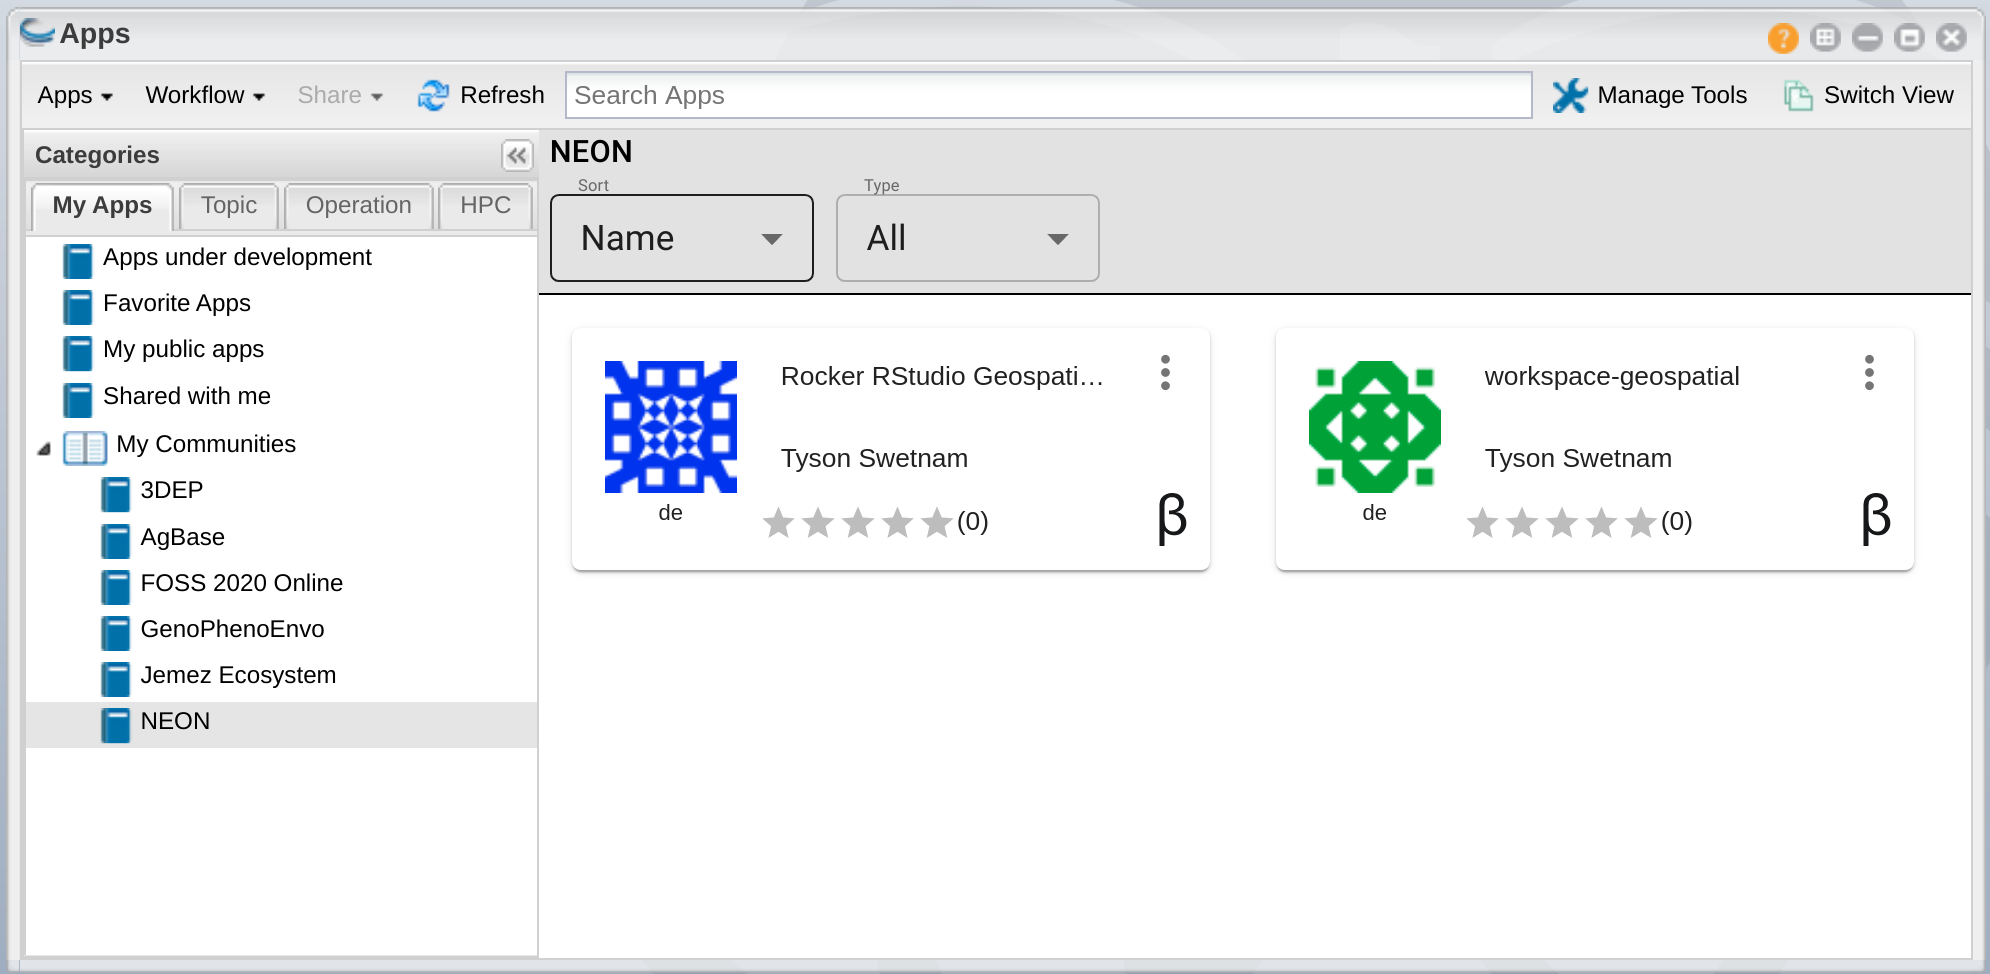The width and height of the screenshot is (1990, 974).
Task: Open the Sort dropdown showing Name
Action: point(681,238)
